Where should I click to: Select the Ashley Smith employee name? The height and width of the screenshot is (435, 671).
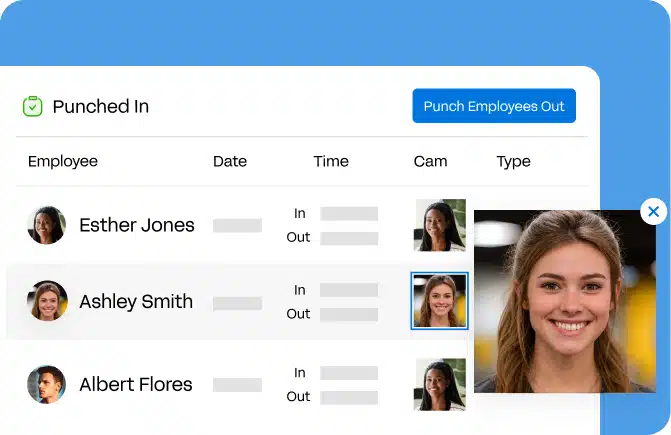pos(136,301)
